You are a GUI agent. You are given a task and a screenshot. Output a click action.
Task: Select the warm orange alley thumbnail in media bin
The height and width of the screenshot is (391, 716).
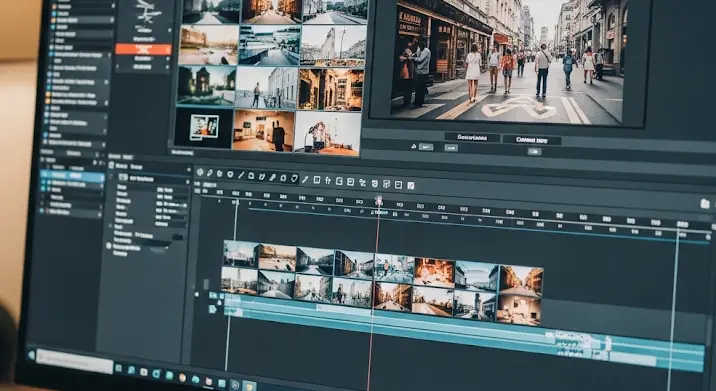331,90
